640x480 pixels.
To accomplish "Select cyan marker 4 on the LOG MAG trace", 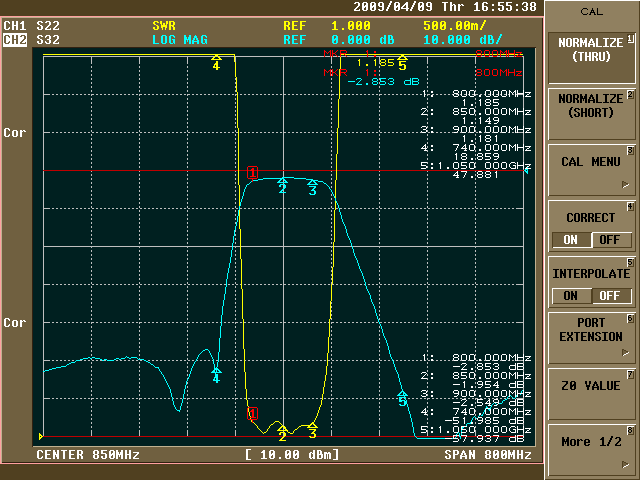I will pos(216,376).
